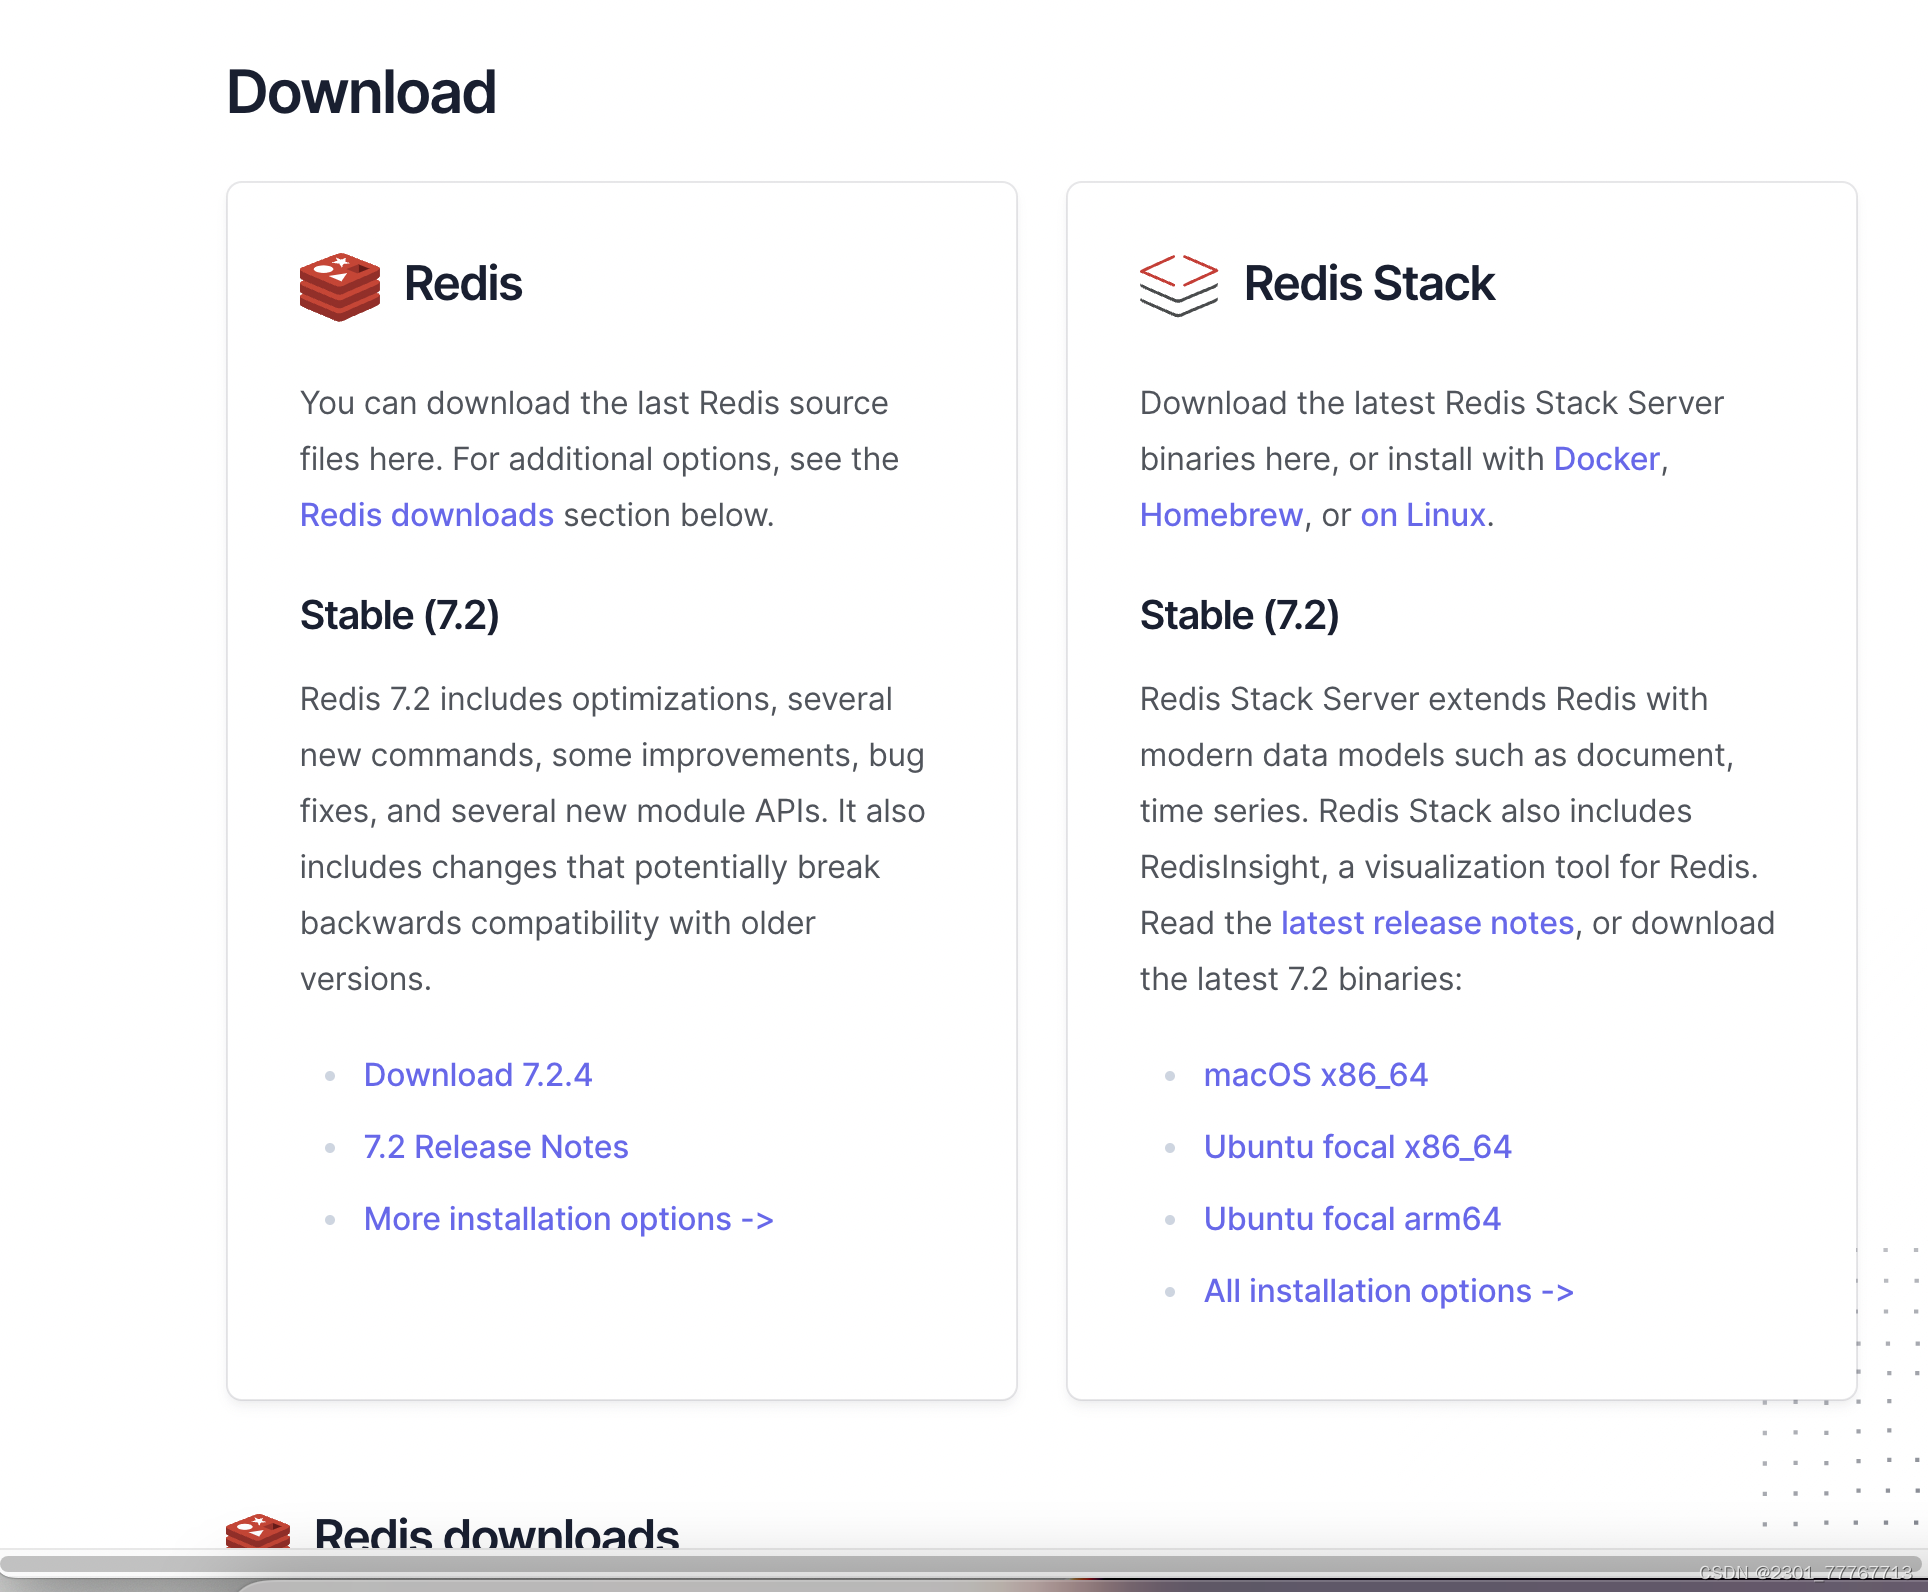Viewport: 1928px width, 1592px height.
Task: Open the Docker install link
Action: [x=1606, y=459]
